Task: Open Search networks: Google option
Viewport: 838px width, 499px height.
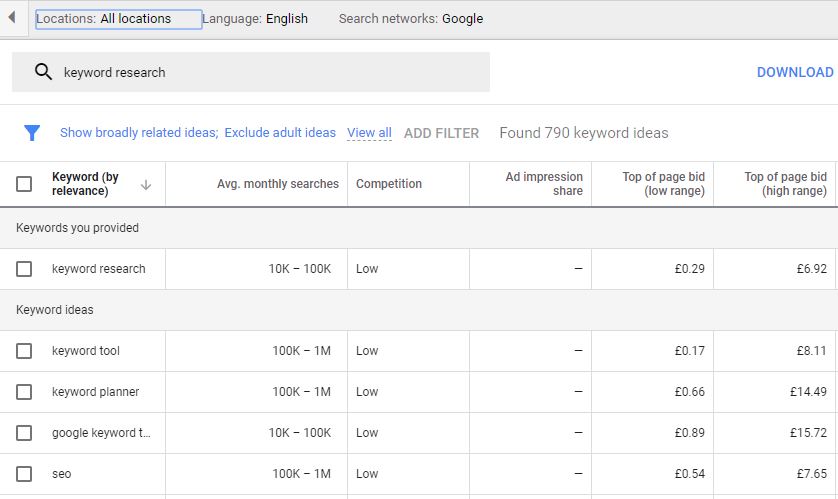Action: [x=410, y=19]
